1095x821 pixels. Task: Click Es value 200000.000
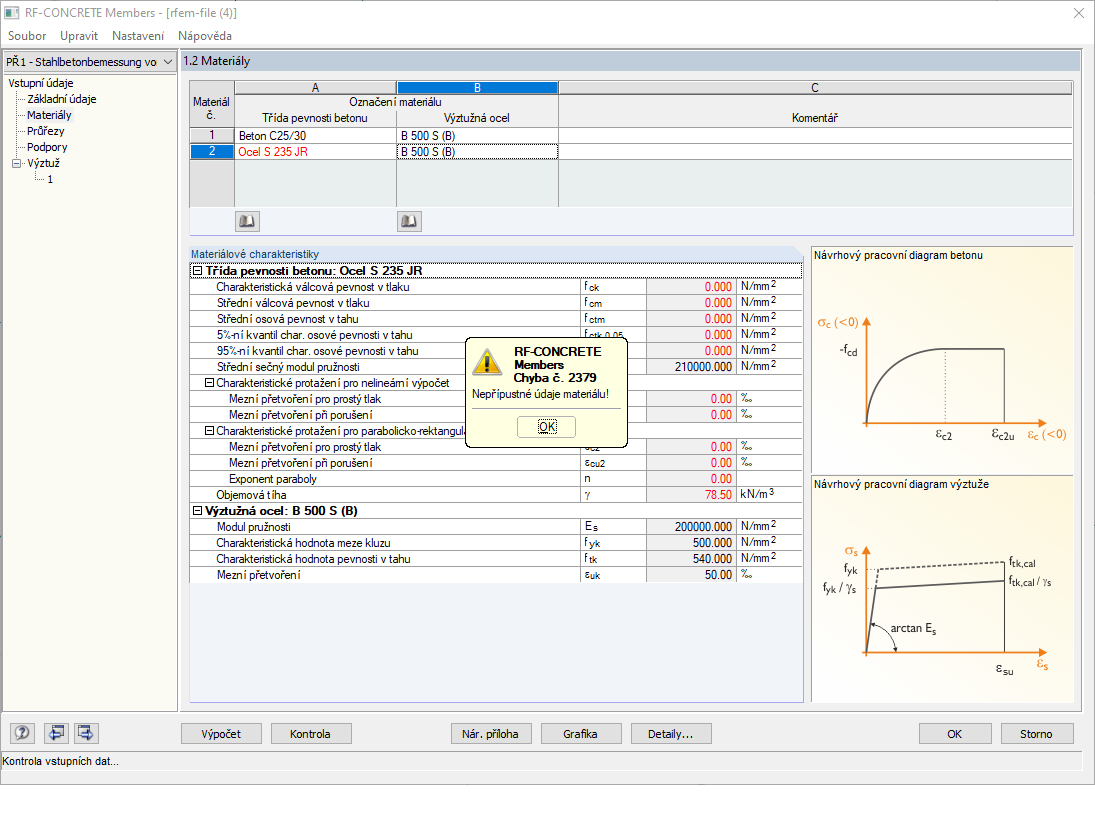point(691,527)
